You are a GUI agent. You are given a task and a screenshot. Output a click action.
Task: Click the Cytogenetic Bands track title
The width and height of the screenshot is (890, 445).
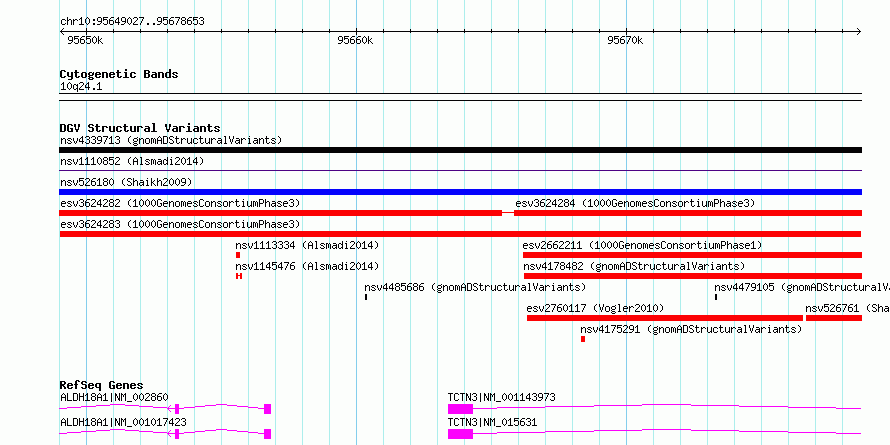click(x=119, y=74)
